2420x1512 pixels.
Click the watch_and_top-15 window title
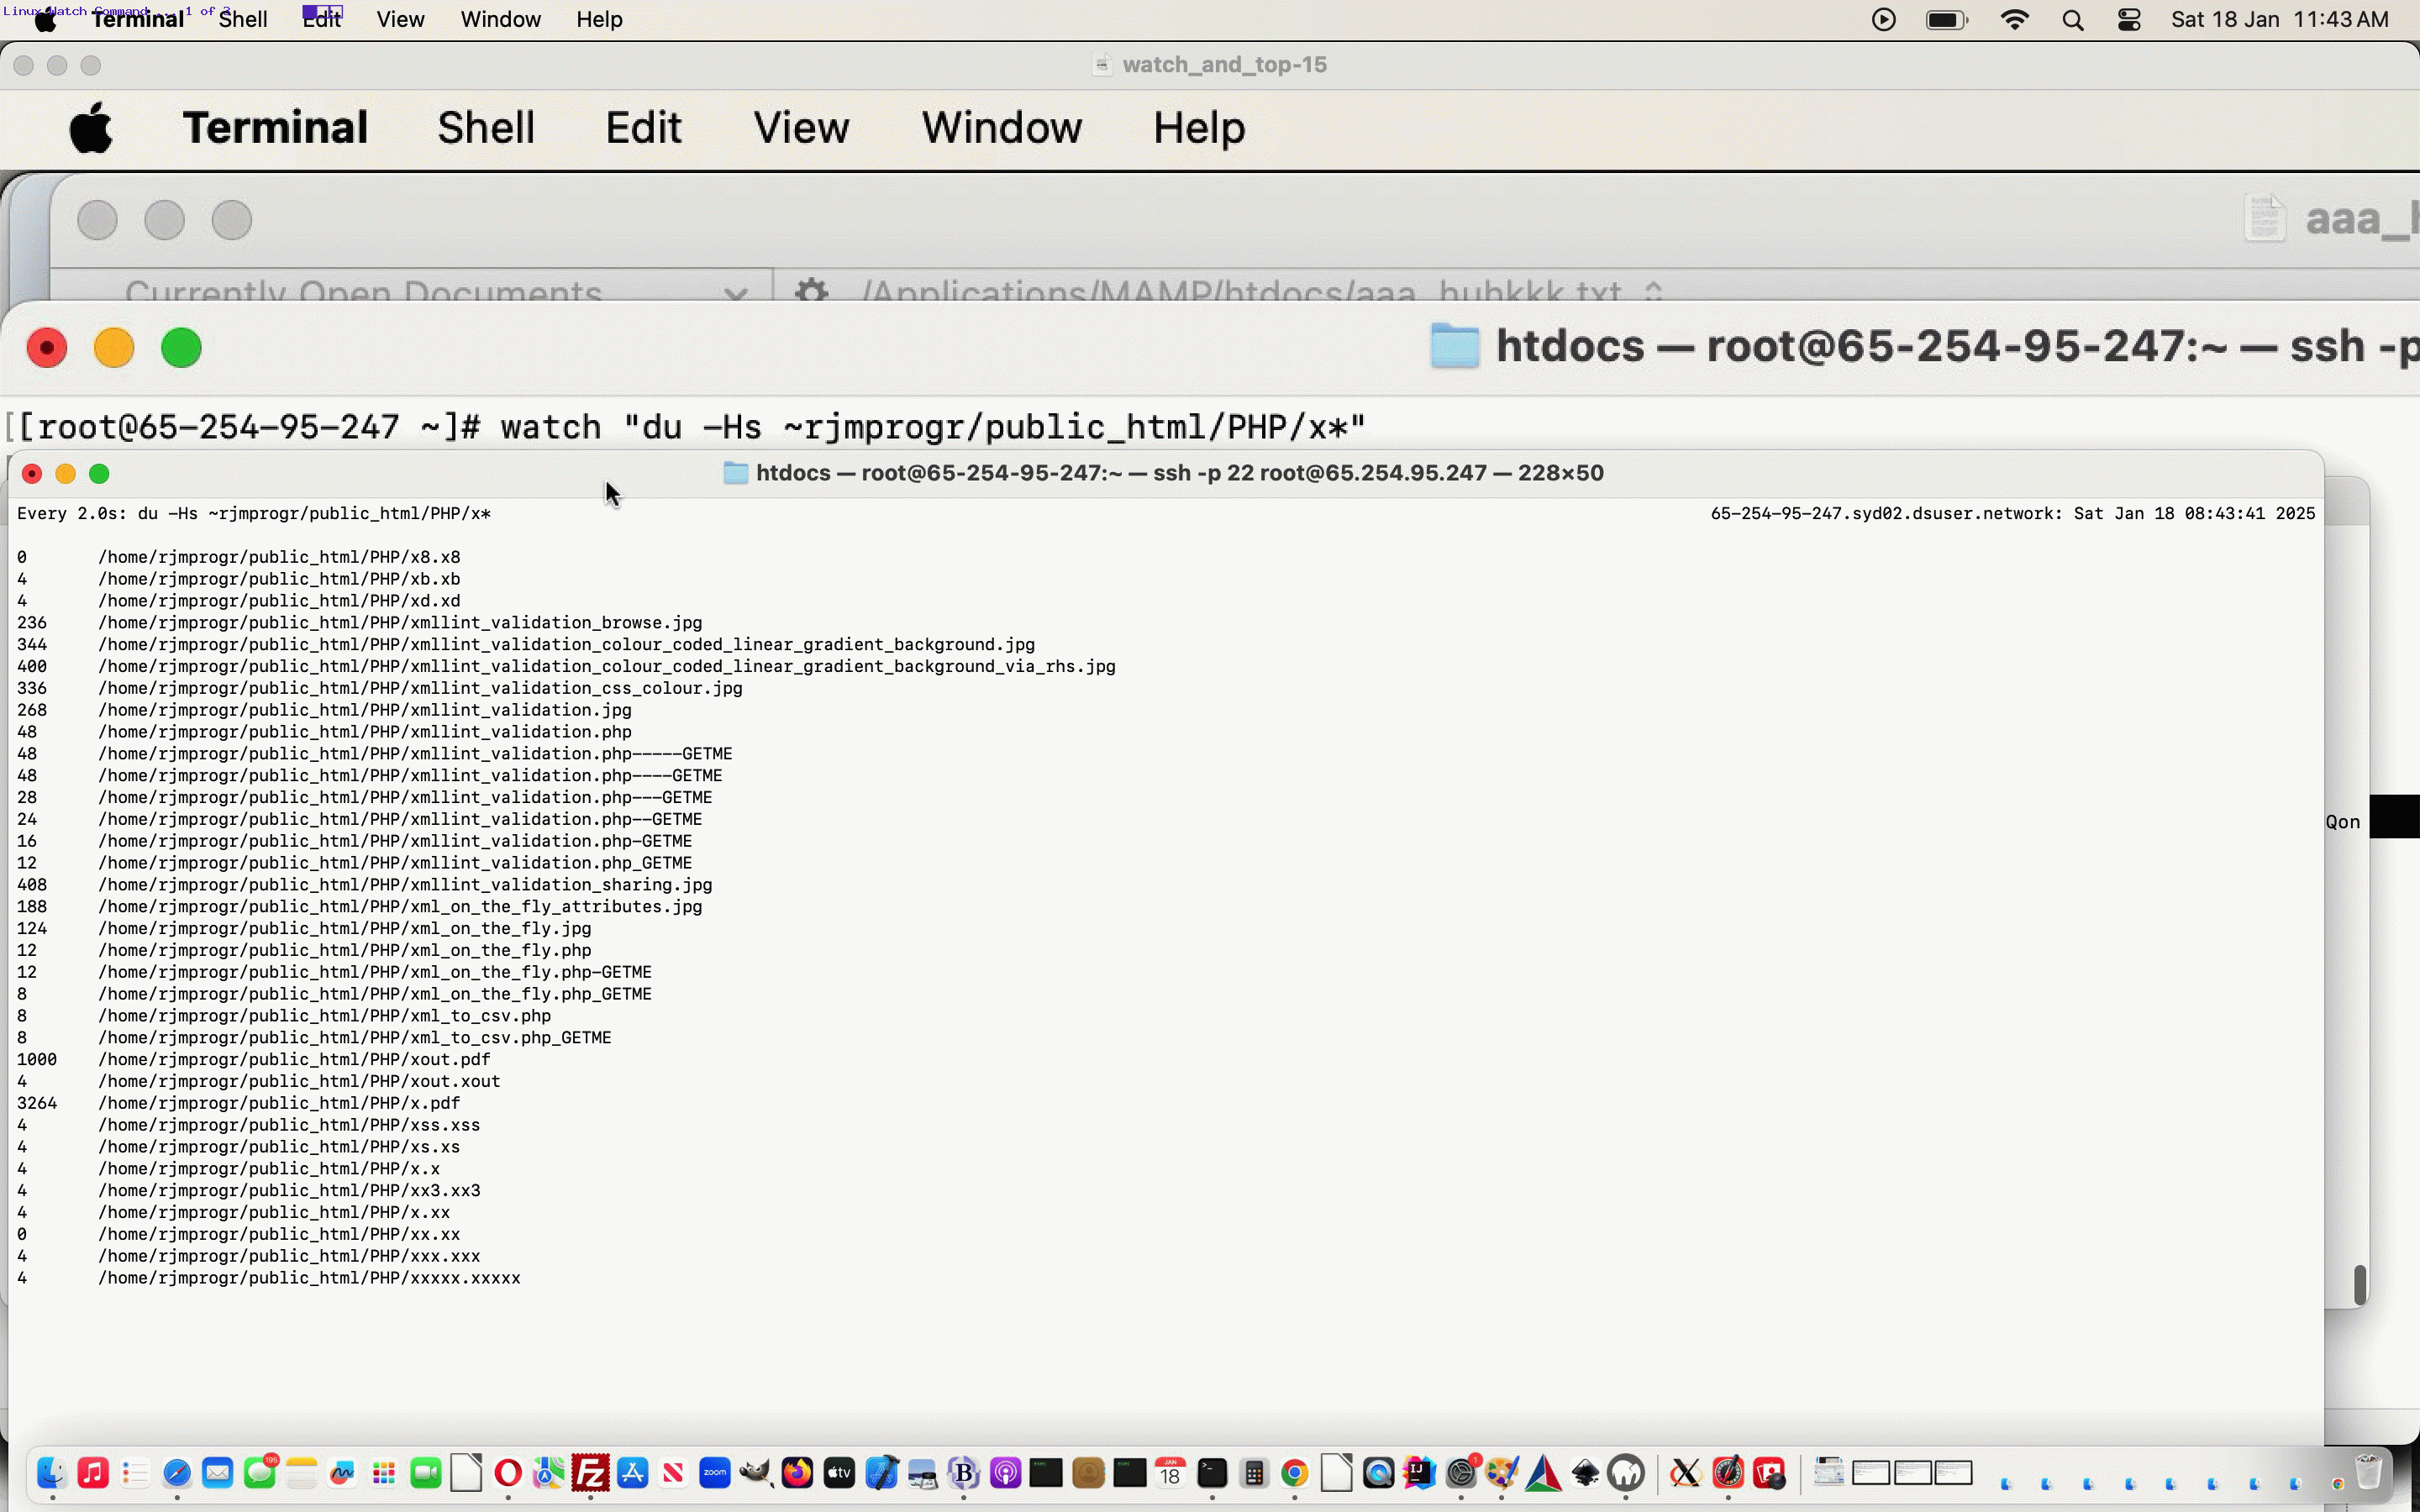[1224, 65]
